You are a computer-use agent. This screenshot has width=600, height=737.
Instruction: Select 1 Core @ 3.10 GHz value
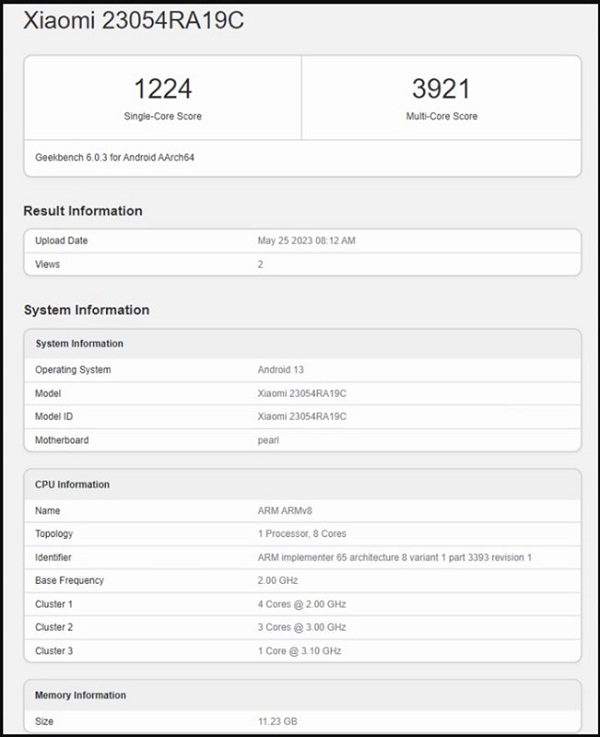click(x=299, y=651)
